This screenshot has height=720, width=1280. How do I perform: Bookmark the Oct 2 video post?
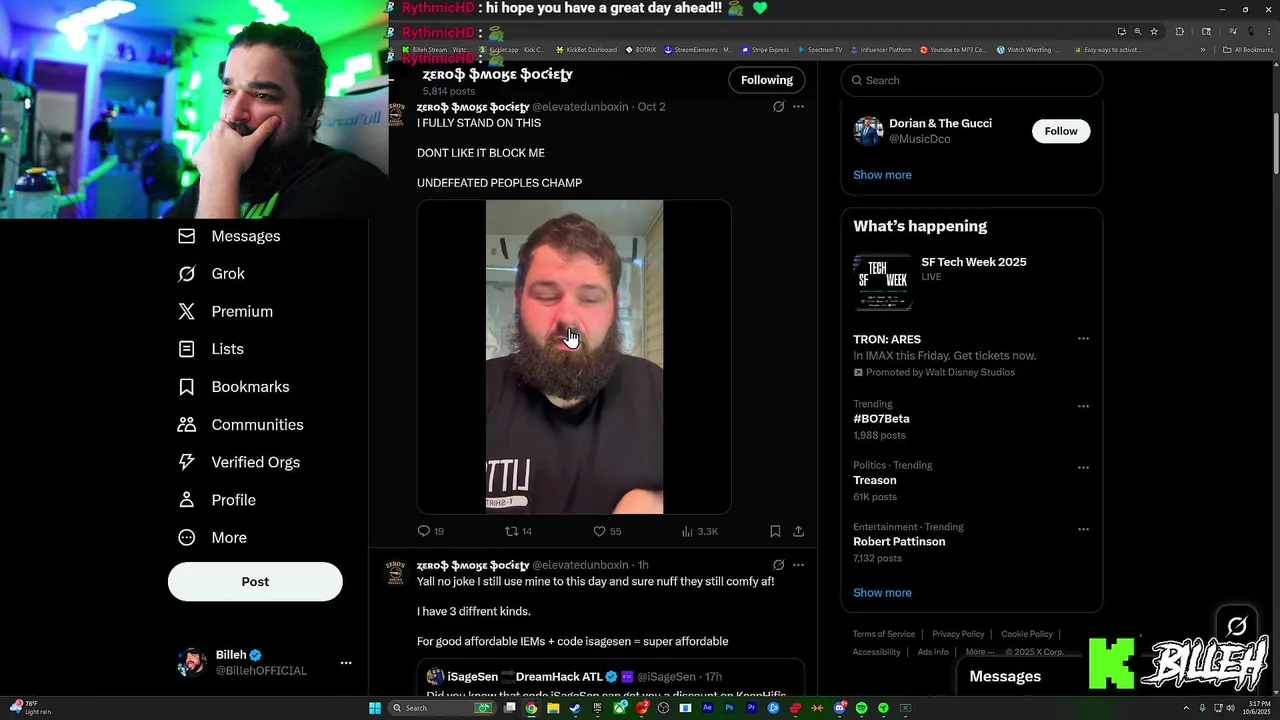pyautogui.click(x=775, y=531)
